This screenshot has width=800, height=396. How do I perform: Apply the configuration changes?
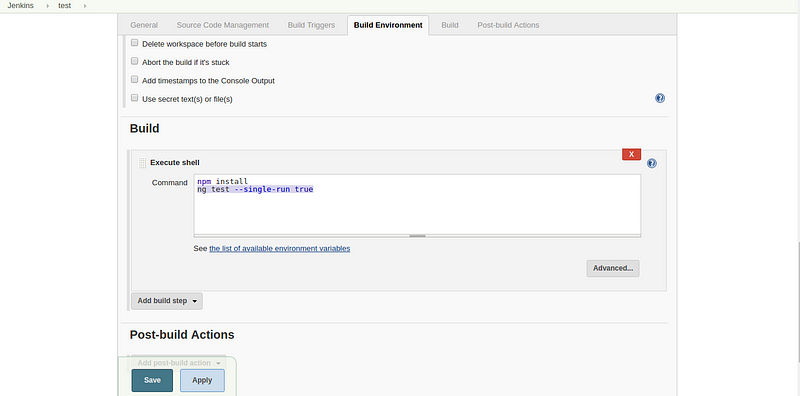click(x=202, y=380)
